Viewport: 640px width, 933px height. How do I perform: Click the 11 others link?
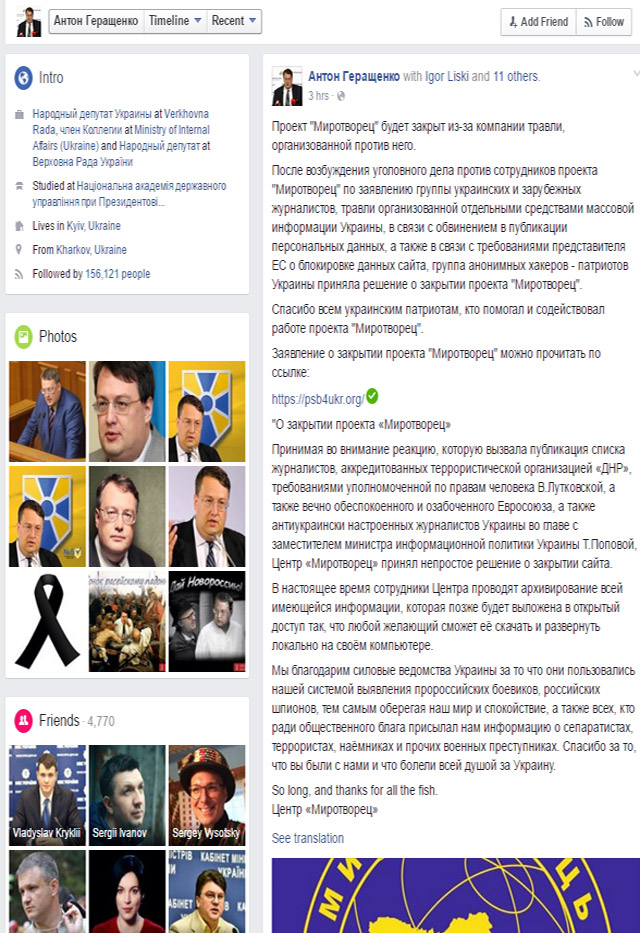click(x=516, y=76)
